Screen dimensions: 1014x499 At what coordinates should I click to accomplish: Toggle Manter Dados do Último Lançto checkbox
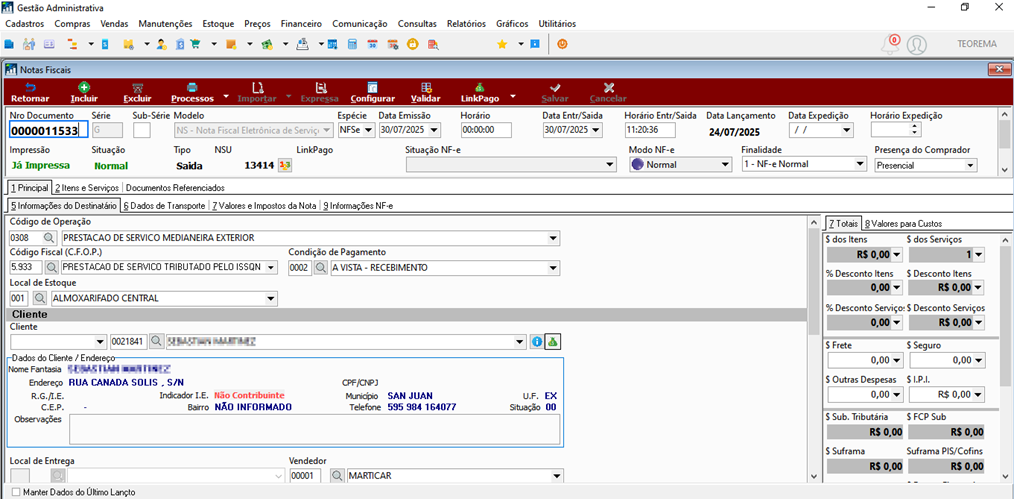coord(16,492)
